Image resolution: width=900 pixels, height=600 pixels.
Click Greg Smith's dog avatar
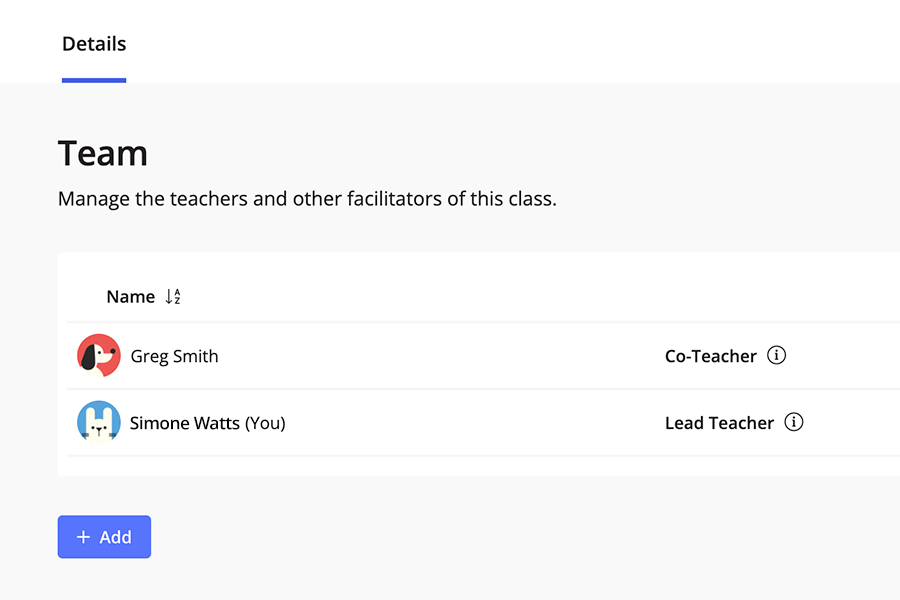99,356
